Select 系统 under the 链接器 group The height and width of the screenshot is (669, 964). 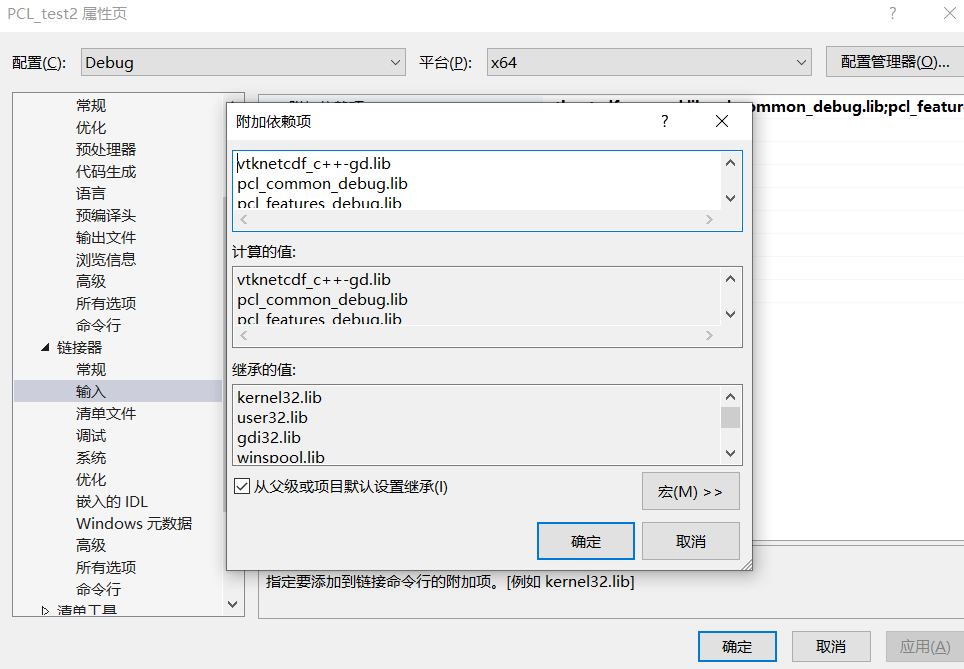coord(90,457)
